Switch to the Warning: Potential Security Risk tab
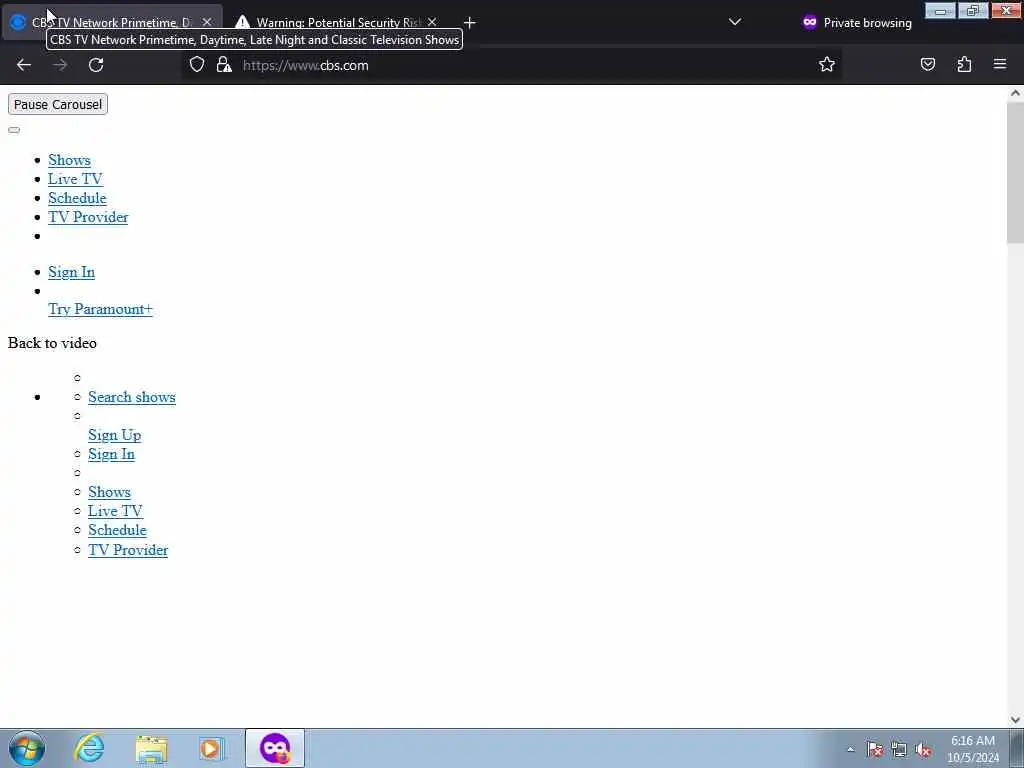The width and height of the screenshot is (1024, 768). pyautogui.click(x=336, y=22)
